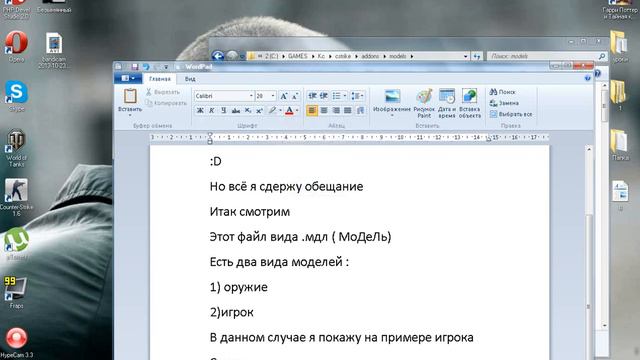This screenshot has width=640, height=360.
Task: Open font color dropdown arrow
Action: click(297, 110)
